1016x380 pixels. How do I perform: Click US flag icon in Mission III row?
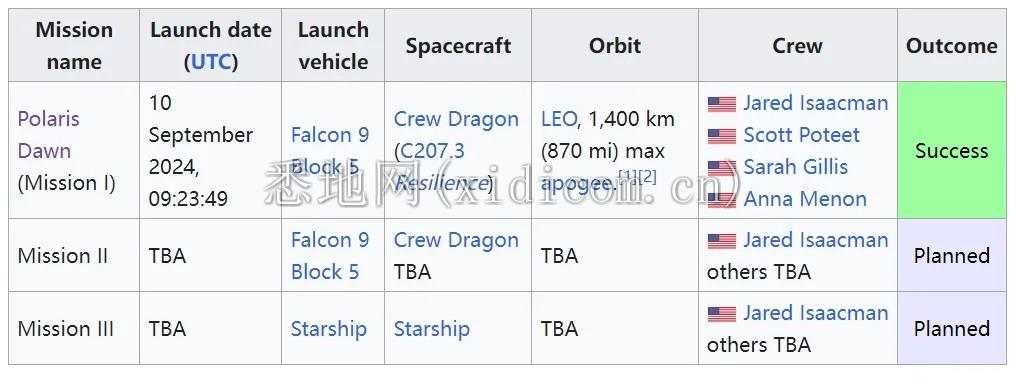coord(722,314)
